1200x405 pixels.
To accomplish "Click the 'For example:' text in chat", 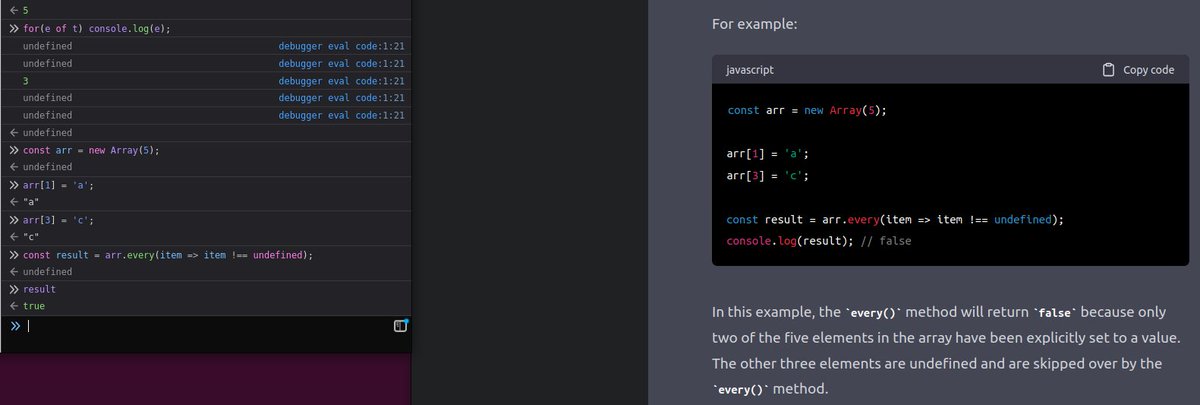I will (754, 24).
